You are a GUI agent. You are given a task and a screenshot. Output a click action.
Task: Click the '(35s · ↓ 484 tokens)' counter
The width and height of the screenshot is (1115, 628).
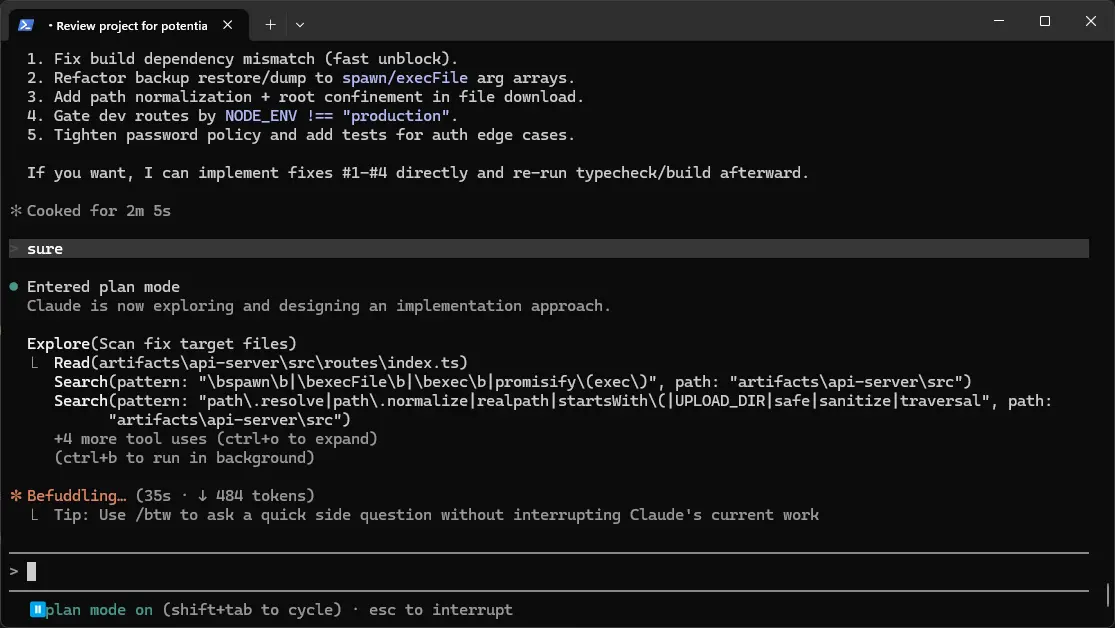225,496
